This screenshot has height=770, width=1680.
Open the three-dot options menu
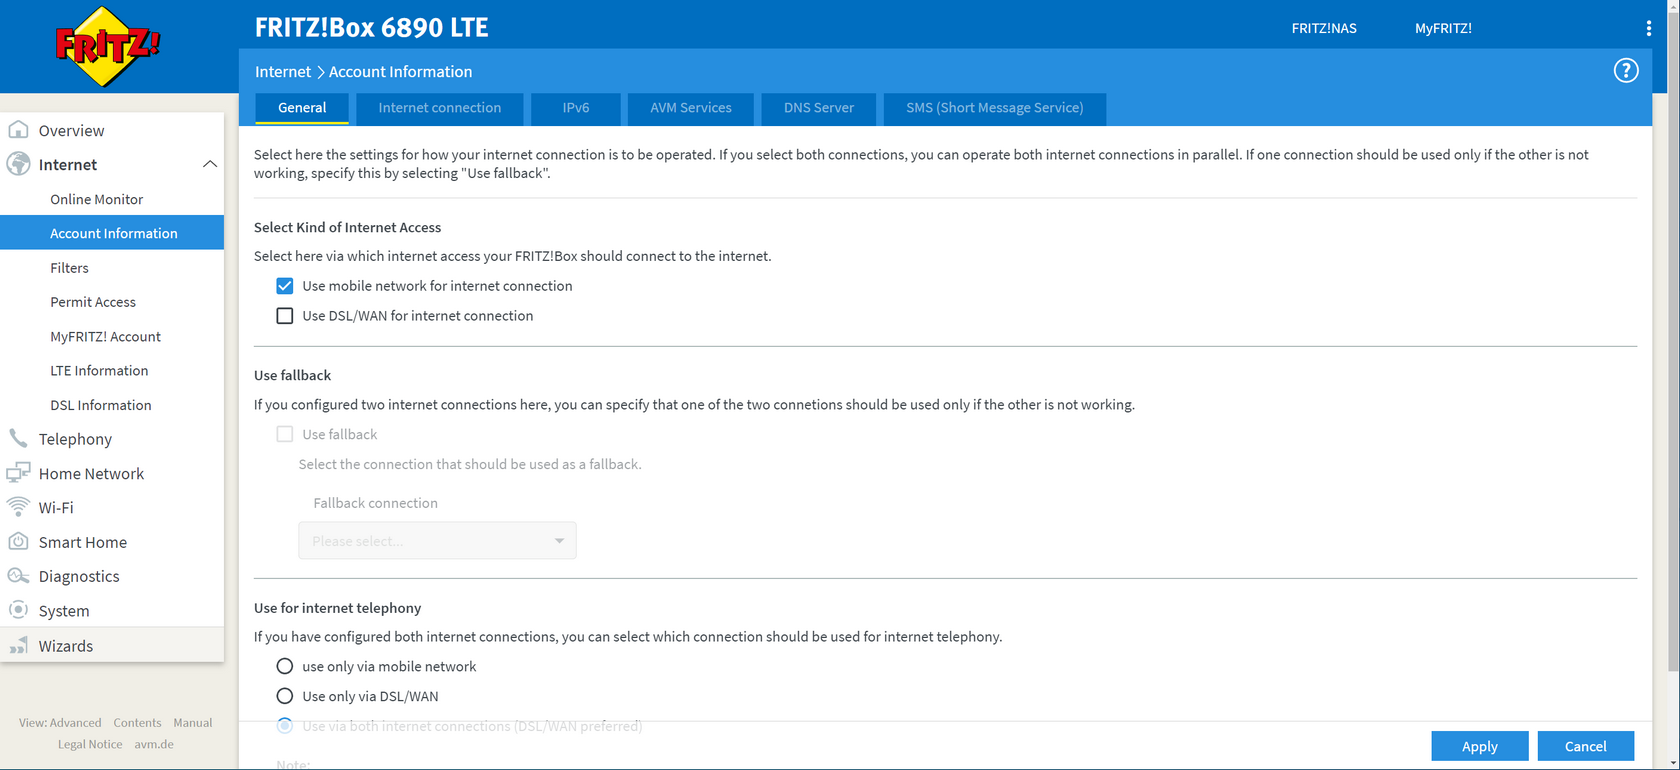[x=1649, y=28]
